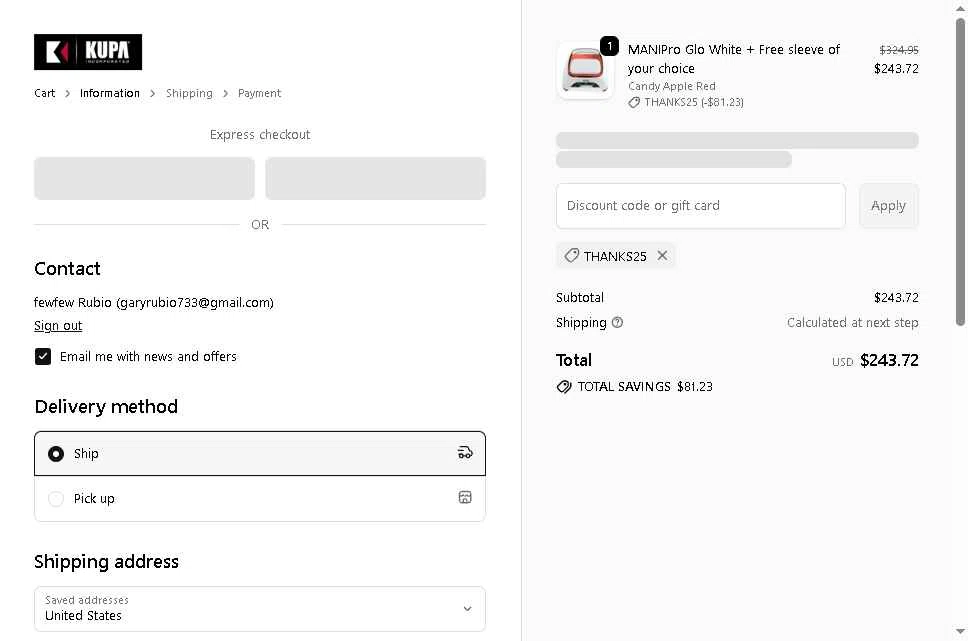
Task: Open the Shipping help question icon
Action: click(617, 322)
